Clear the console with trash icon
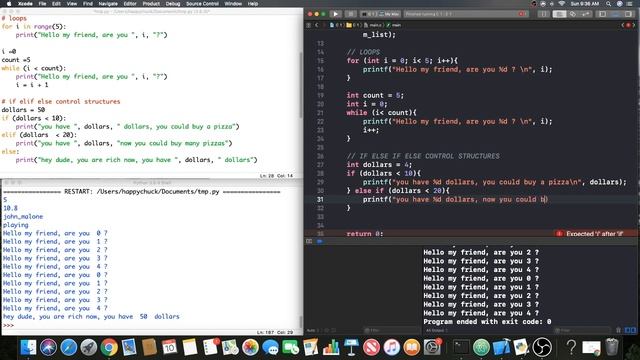Viewport: 640px width, 360px height. click(618, 330)
